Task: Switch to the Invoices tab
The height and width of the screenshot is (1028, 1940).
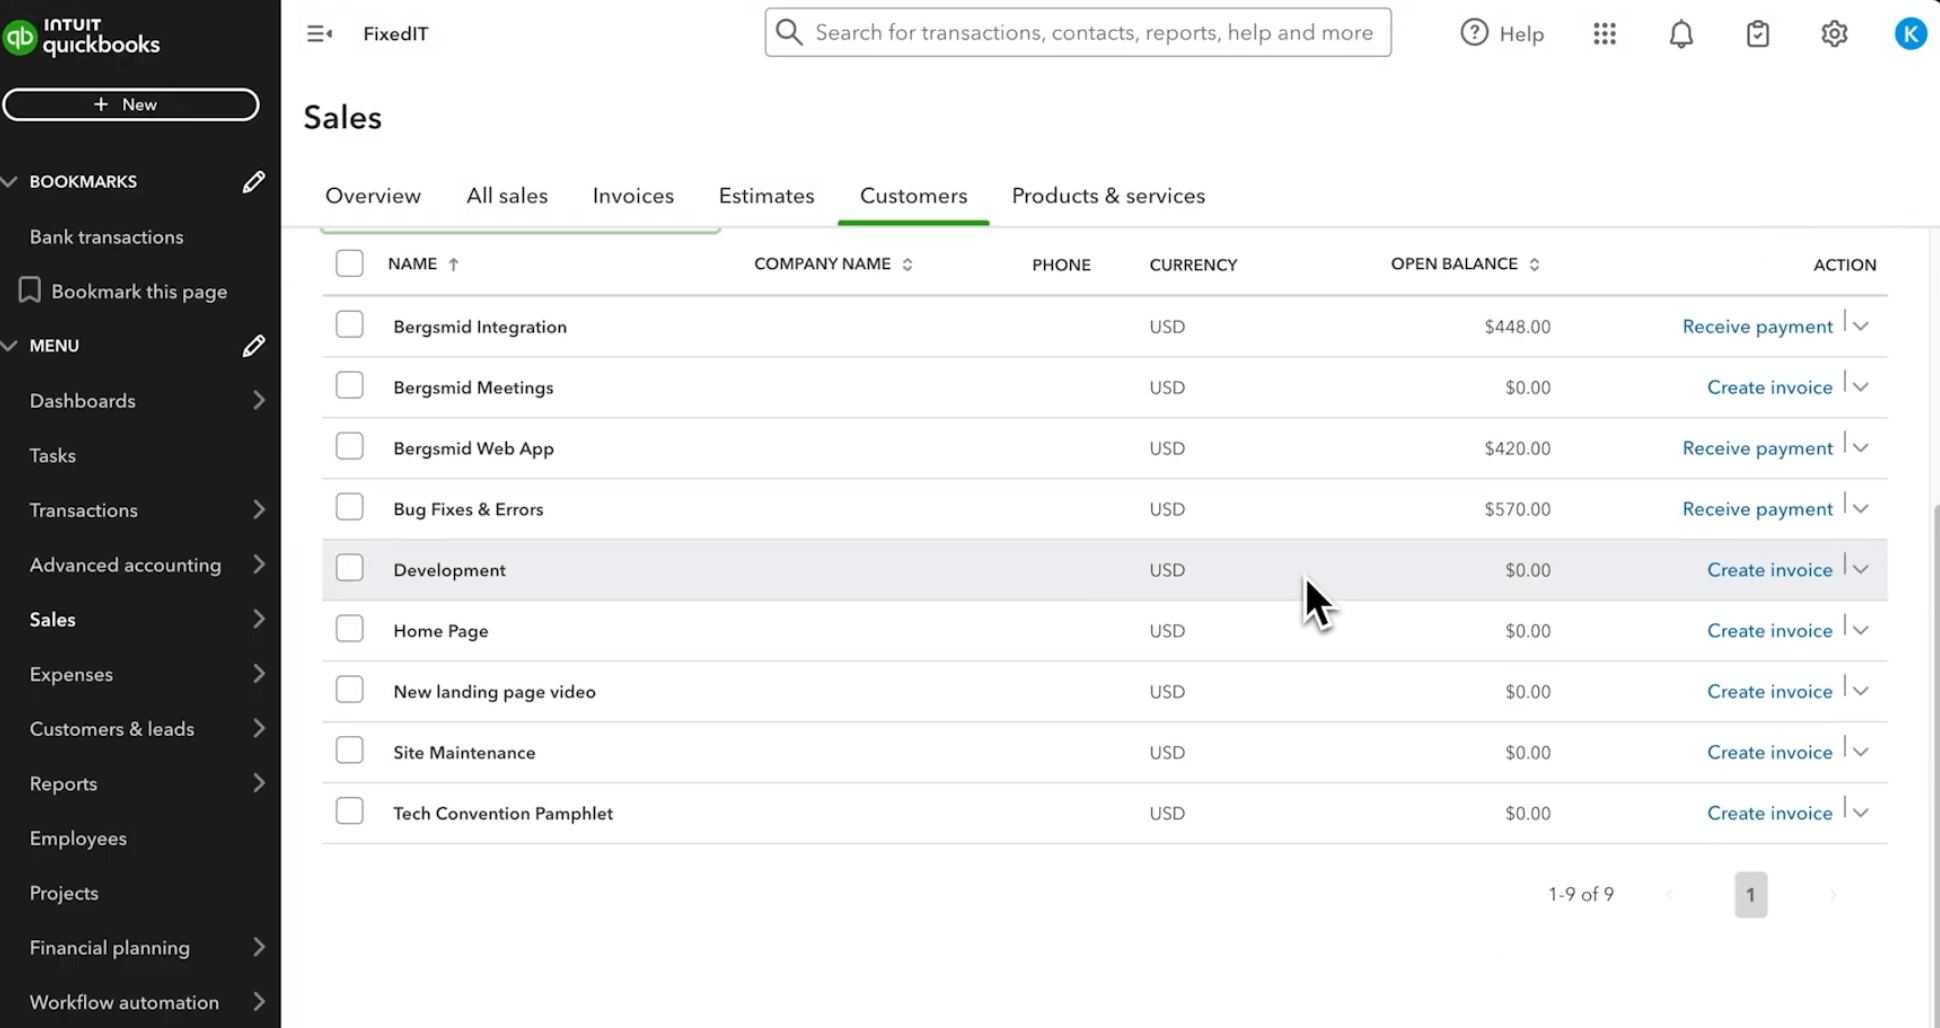Action: pos(632,195)
